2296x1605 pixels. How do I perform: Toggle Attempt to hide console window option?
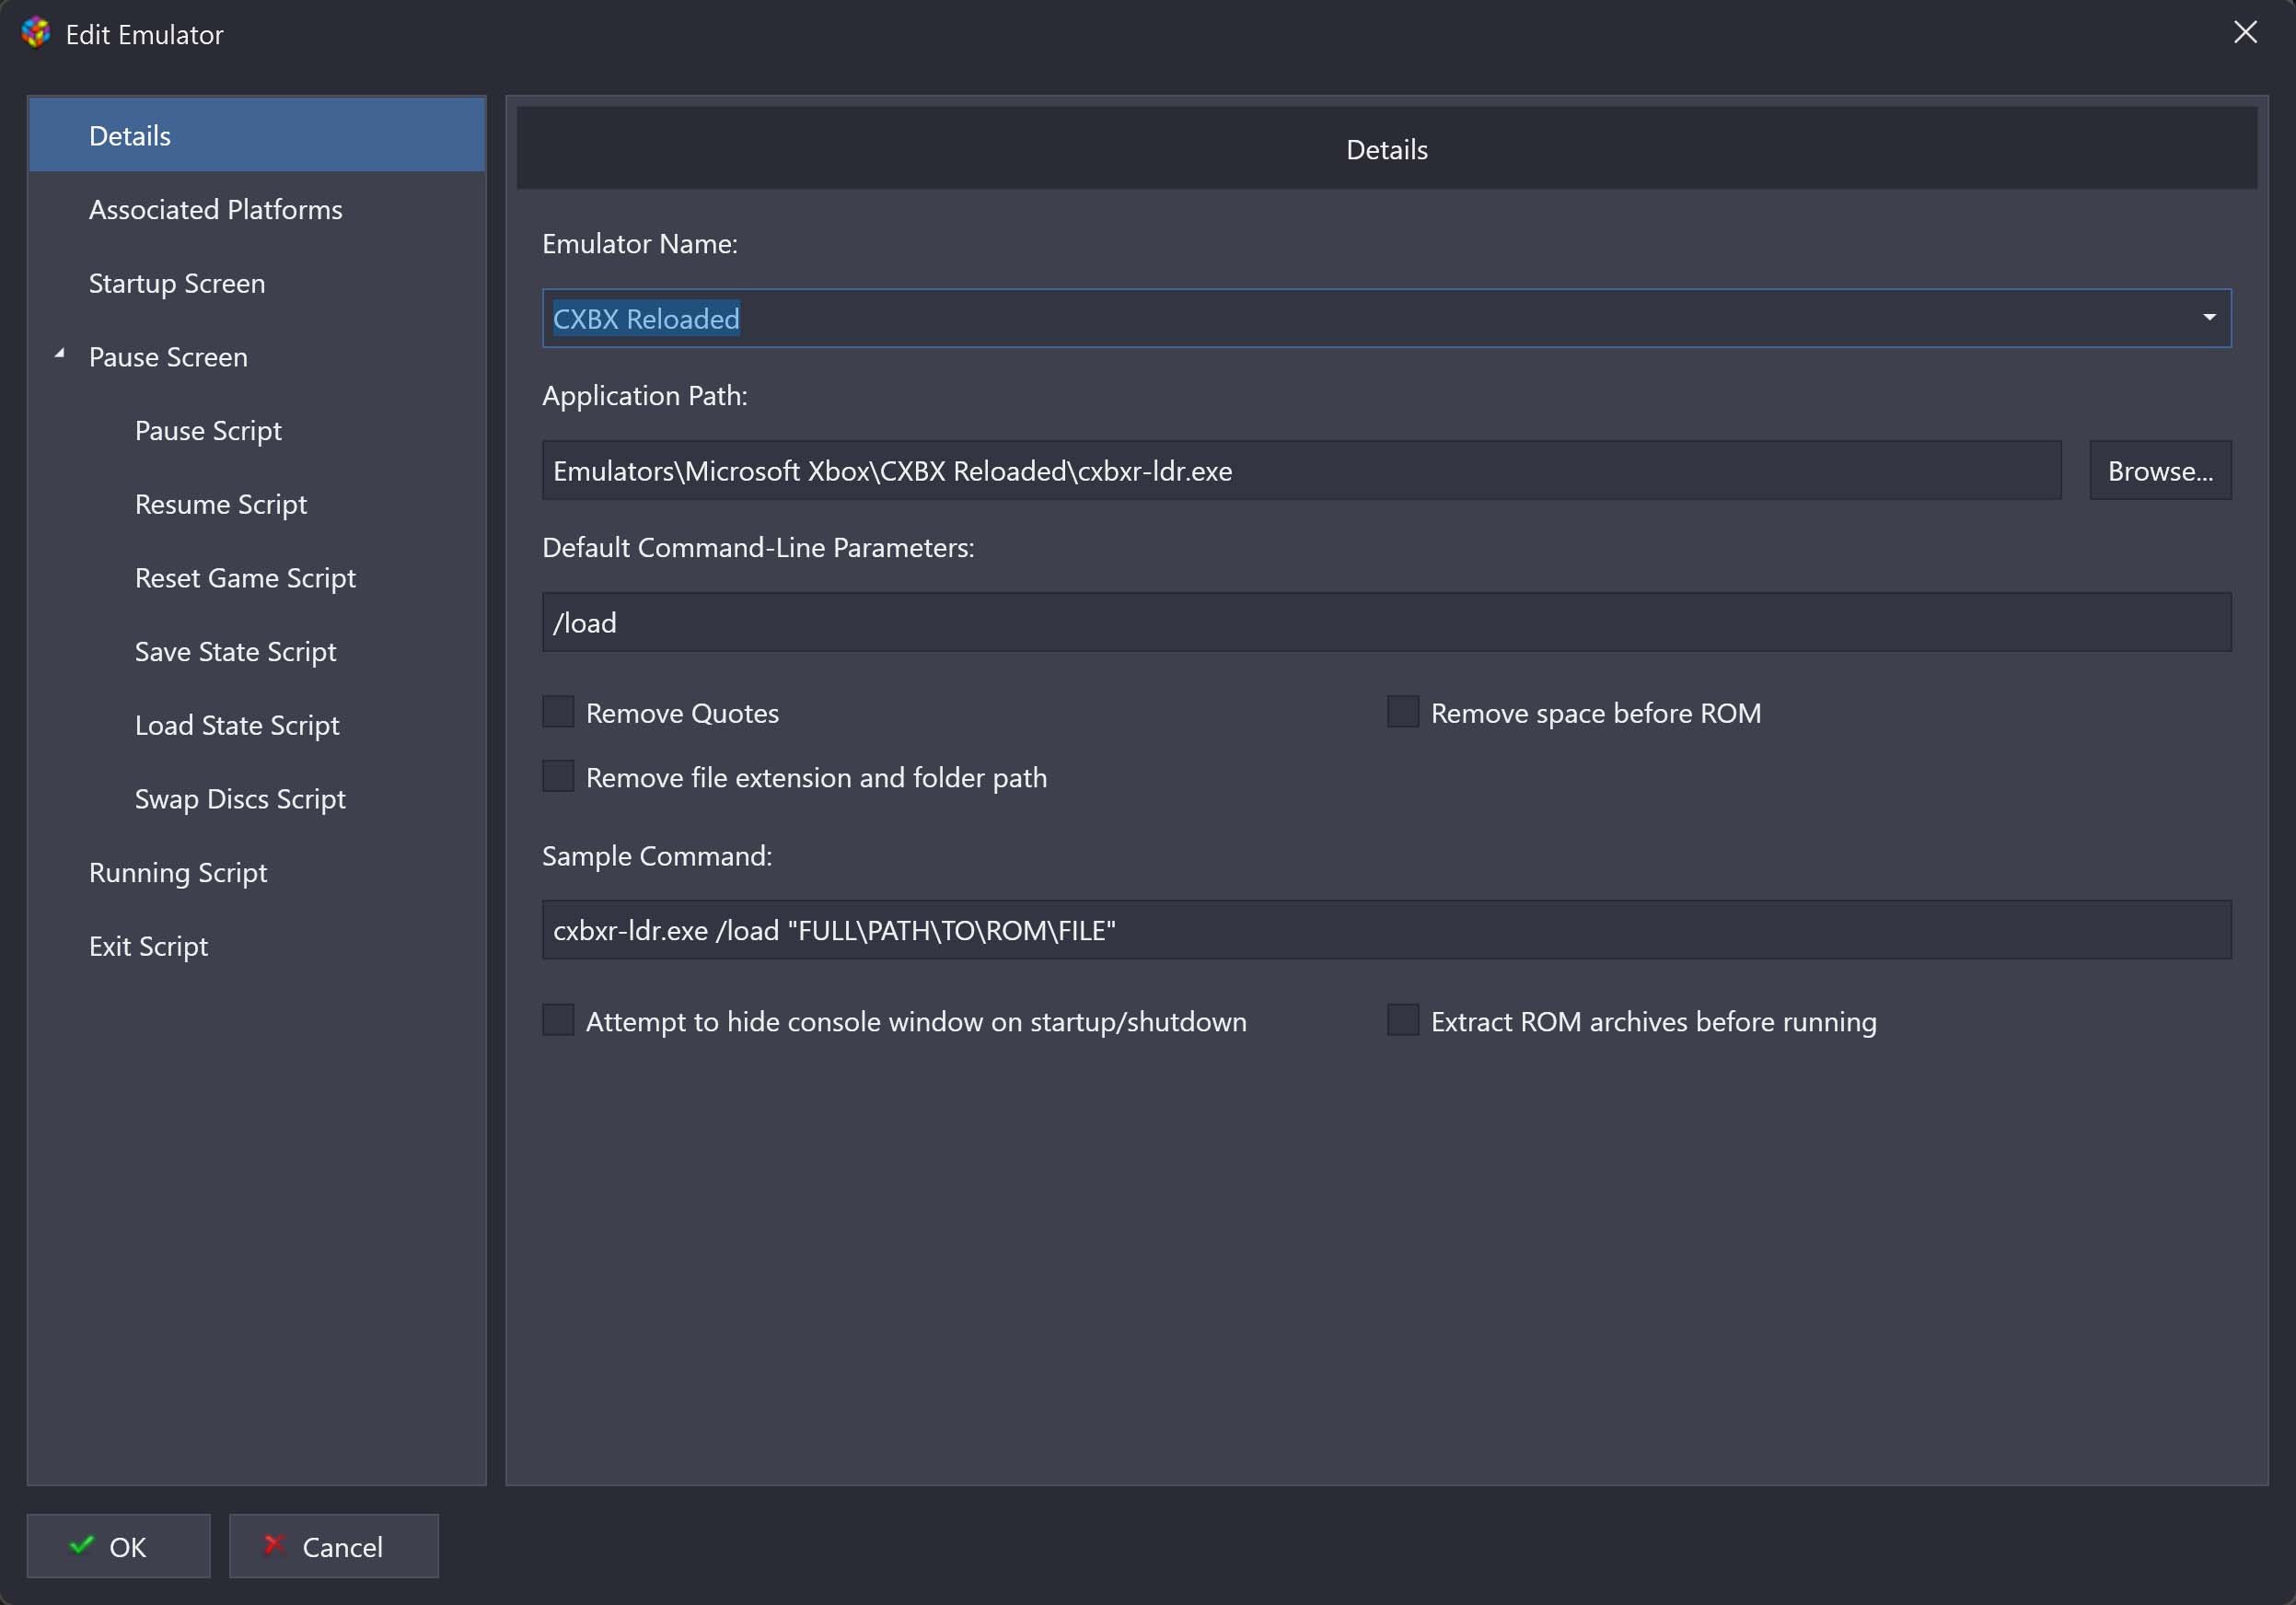point(558,1020)
